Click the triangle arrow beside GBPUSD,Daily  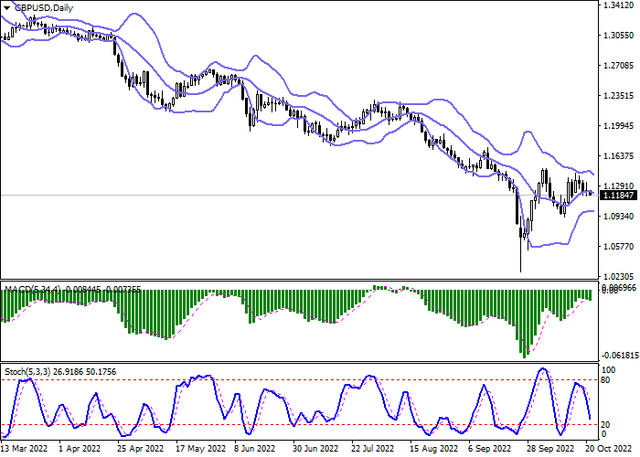pos(6,6)
